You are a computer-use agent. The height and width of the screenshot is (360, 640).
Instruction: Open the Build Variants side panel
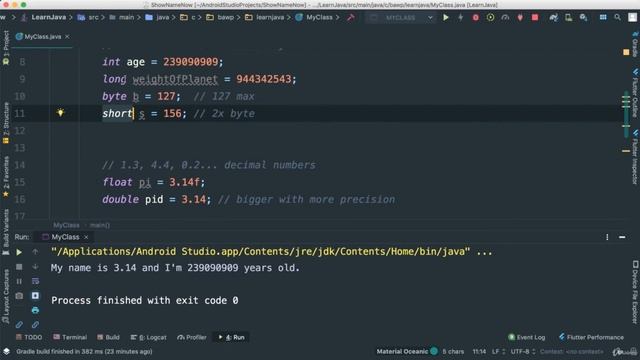pyautogui.click(x=6, y=232)
